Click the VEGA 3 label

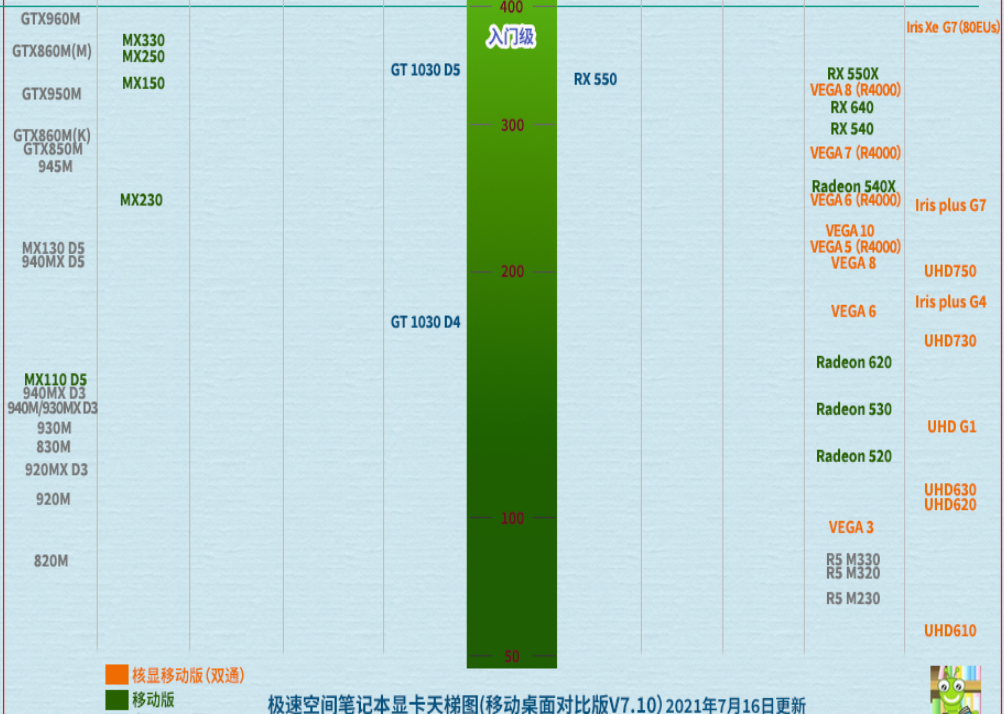(850, 527)
